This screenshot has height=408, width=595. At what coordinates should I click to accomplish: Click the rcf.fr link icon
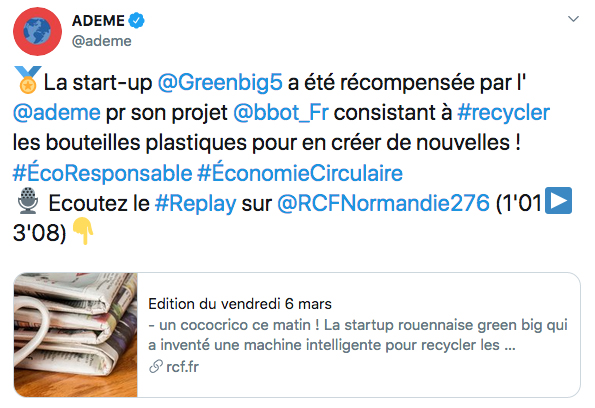click(156, 367)
